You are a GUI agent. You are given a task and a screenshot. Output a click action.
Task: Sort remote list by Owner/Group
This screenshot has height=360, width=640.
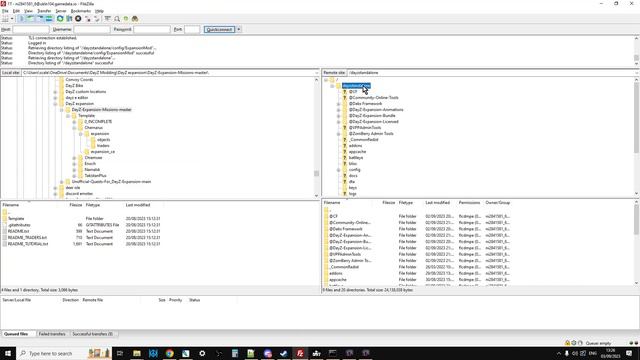tap(498, 202)
